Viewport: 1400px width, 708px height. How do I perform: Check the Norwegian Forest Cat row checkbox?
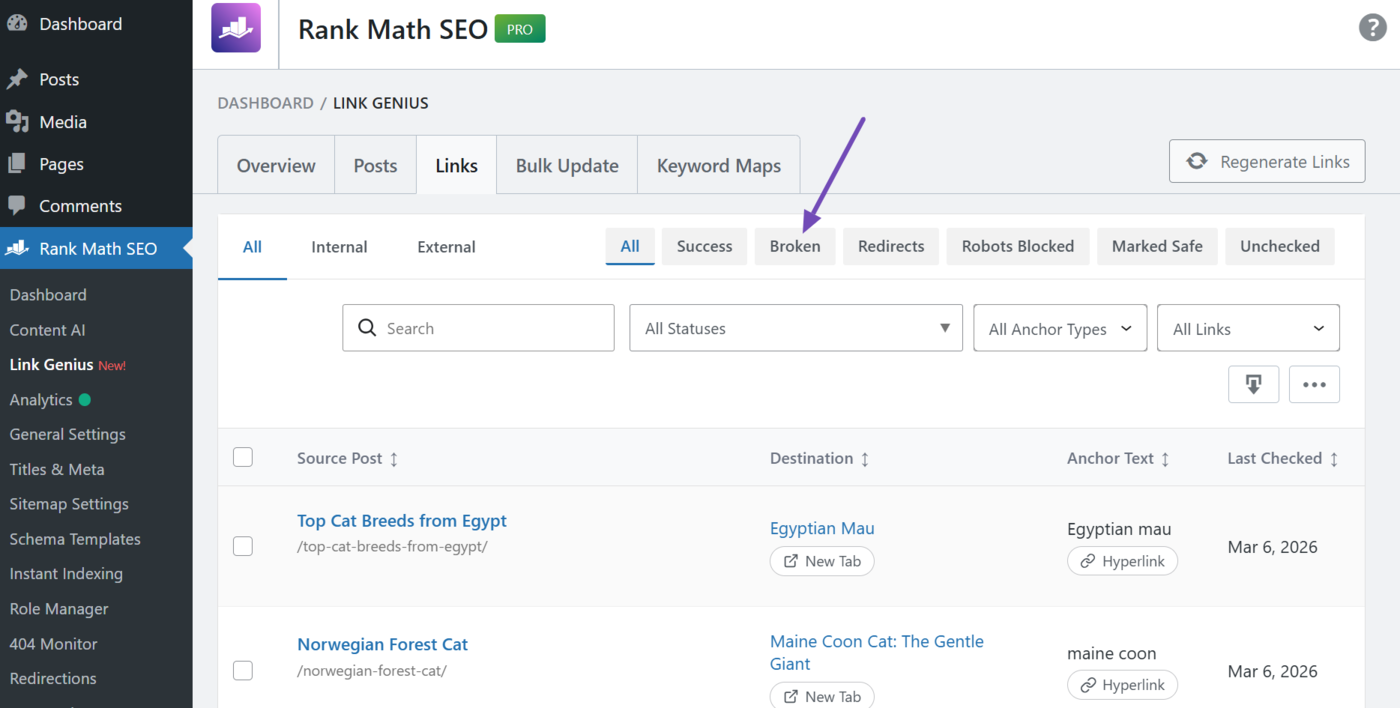[x=243, y=670]
